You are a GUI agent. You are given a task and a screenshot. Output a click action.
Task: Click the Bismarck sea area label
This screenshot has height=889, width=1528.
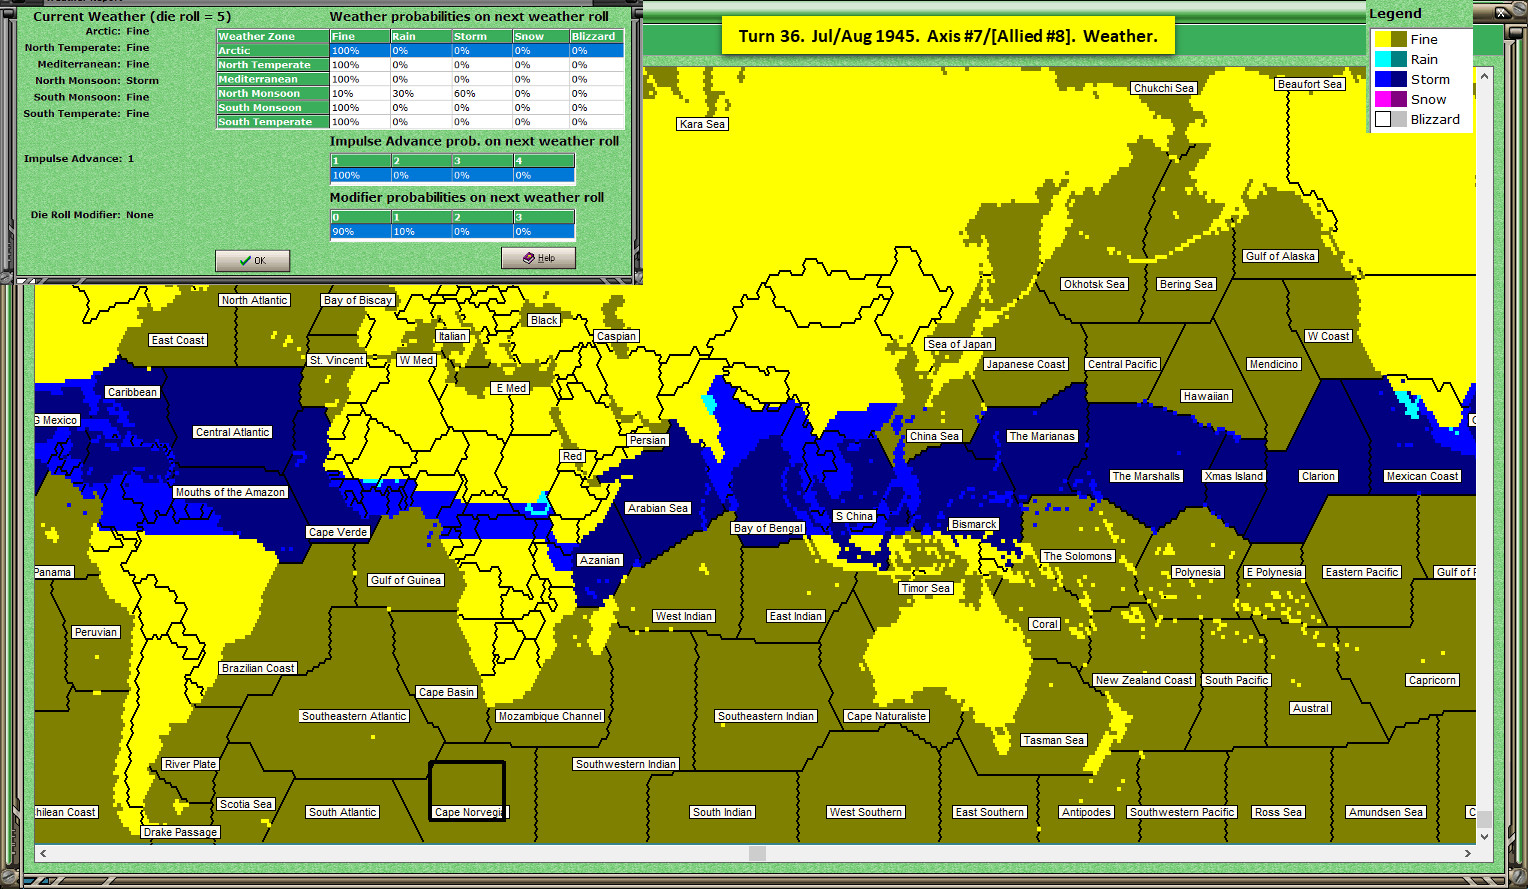point(974,524)
